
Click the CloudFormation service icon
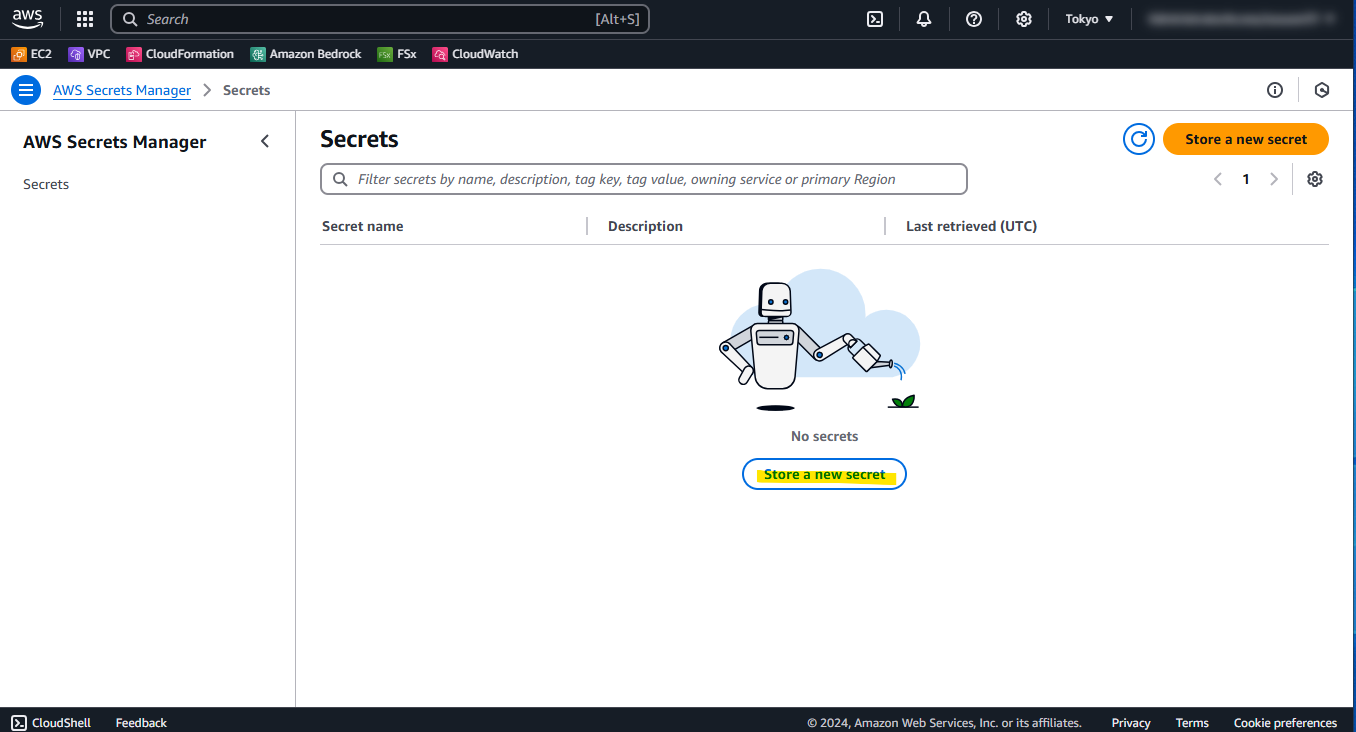(x=134, y=54)
